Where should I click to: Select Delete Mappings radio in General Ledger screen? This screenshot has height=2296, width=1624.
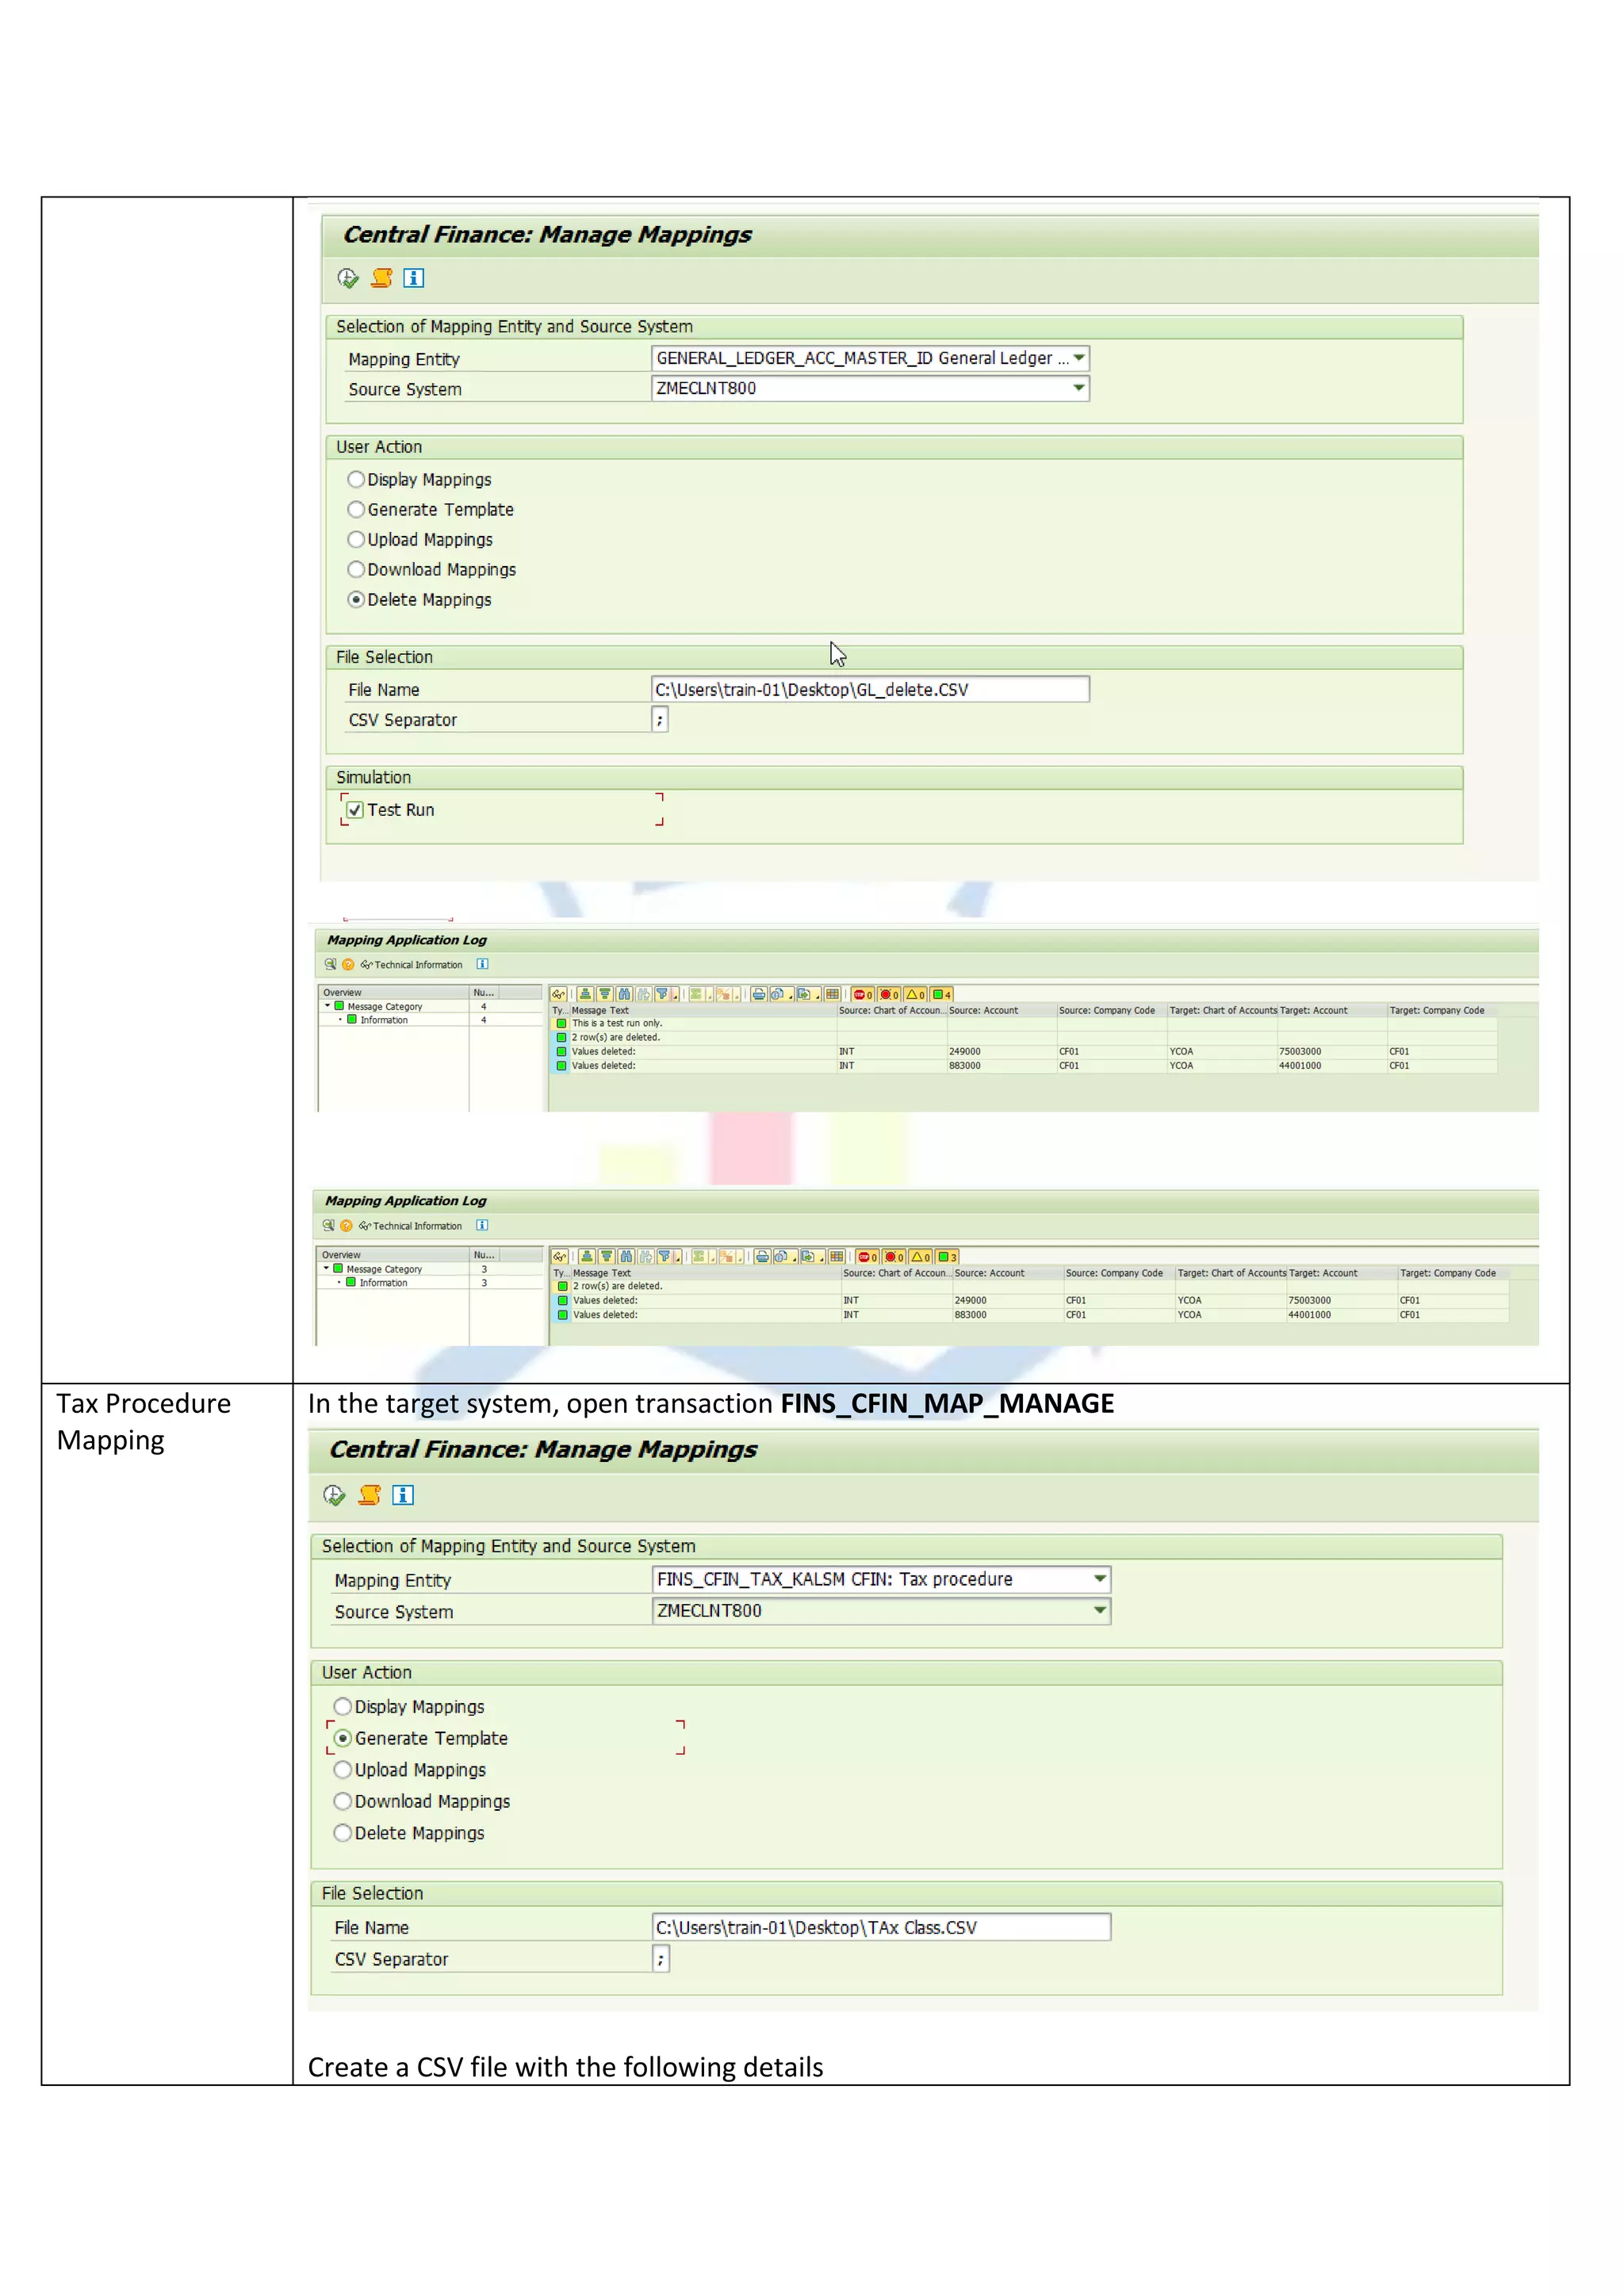pyautogui.click(x=356, y=599)
